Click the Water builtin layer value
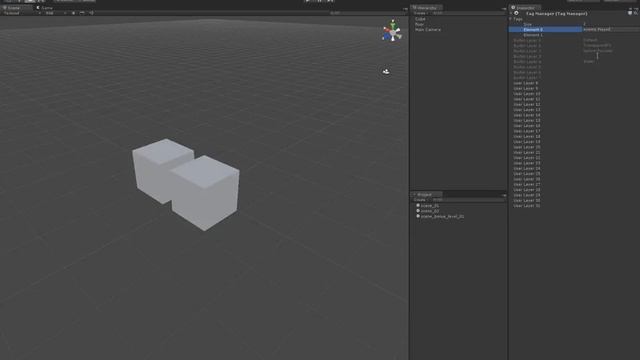This screenshot has height=360, width=640. click(589, 61)
